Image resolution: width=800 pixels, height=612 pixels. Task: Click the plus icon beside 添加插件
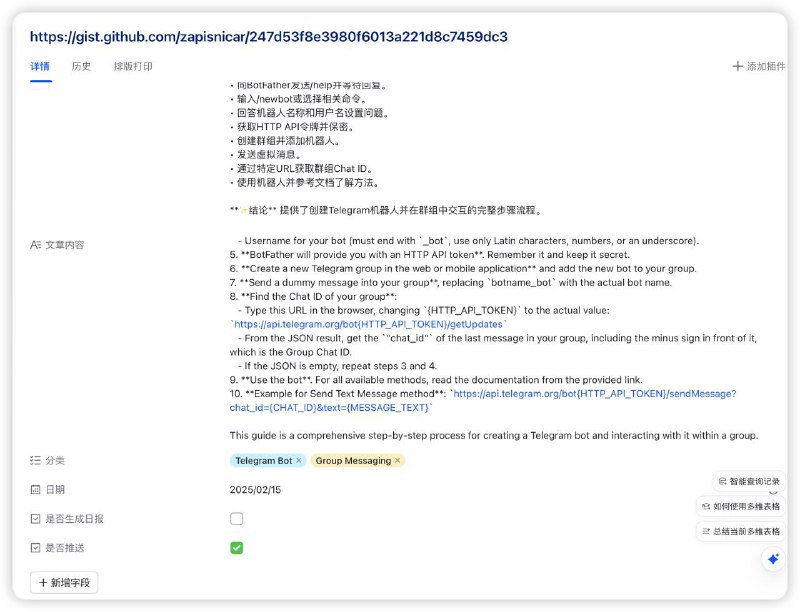click(x=737, y=66)
